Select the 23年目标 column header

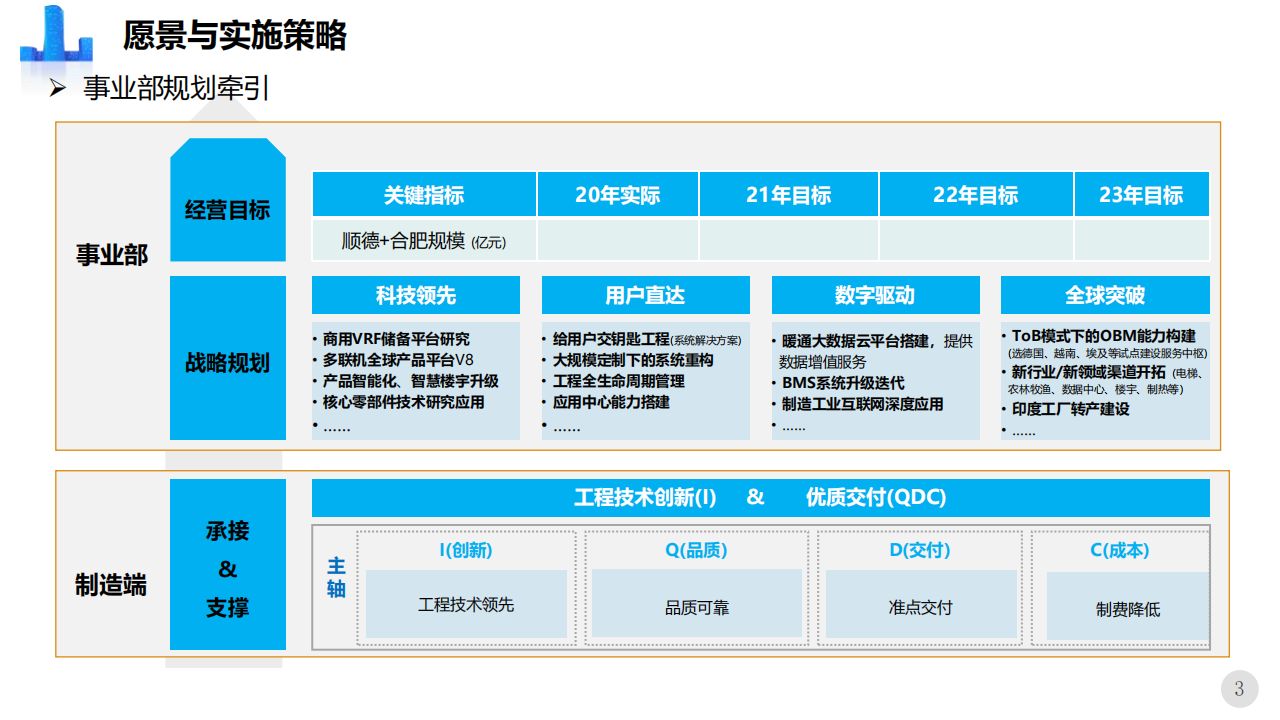pyautogui.click(x=1142, y=195)
